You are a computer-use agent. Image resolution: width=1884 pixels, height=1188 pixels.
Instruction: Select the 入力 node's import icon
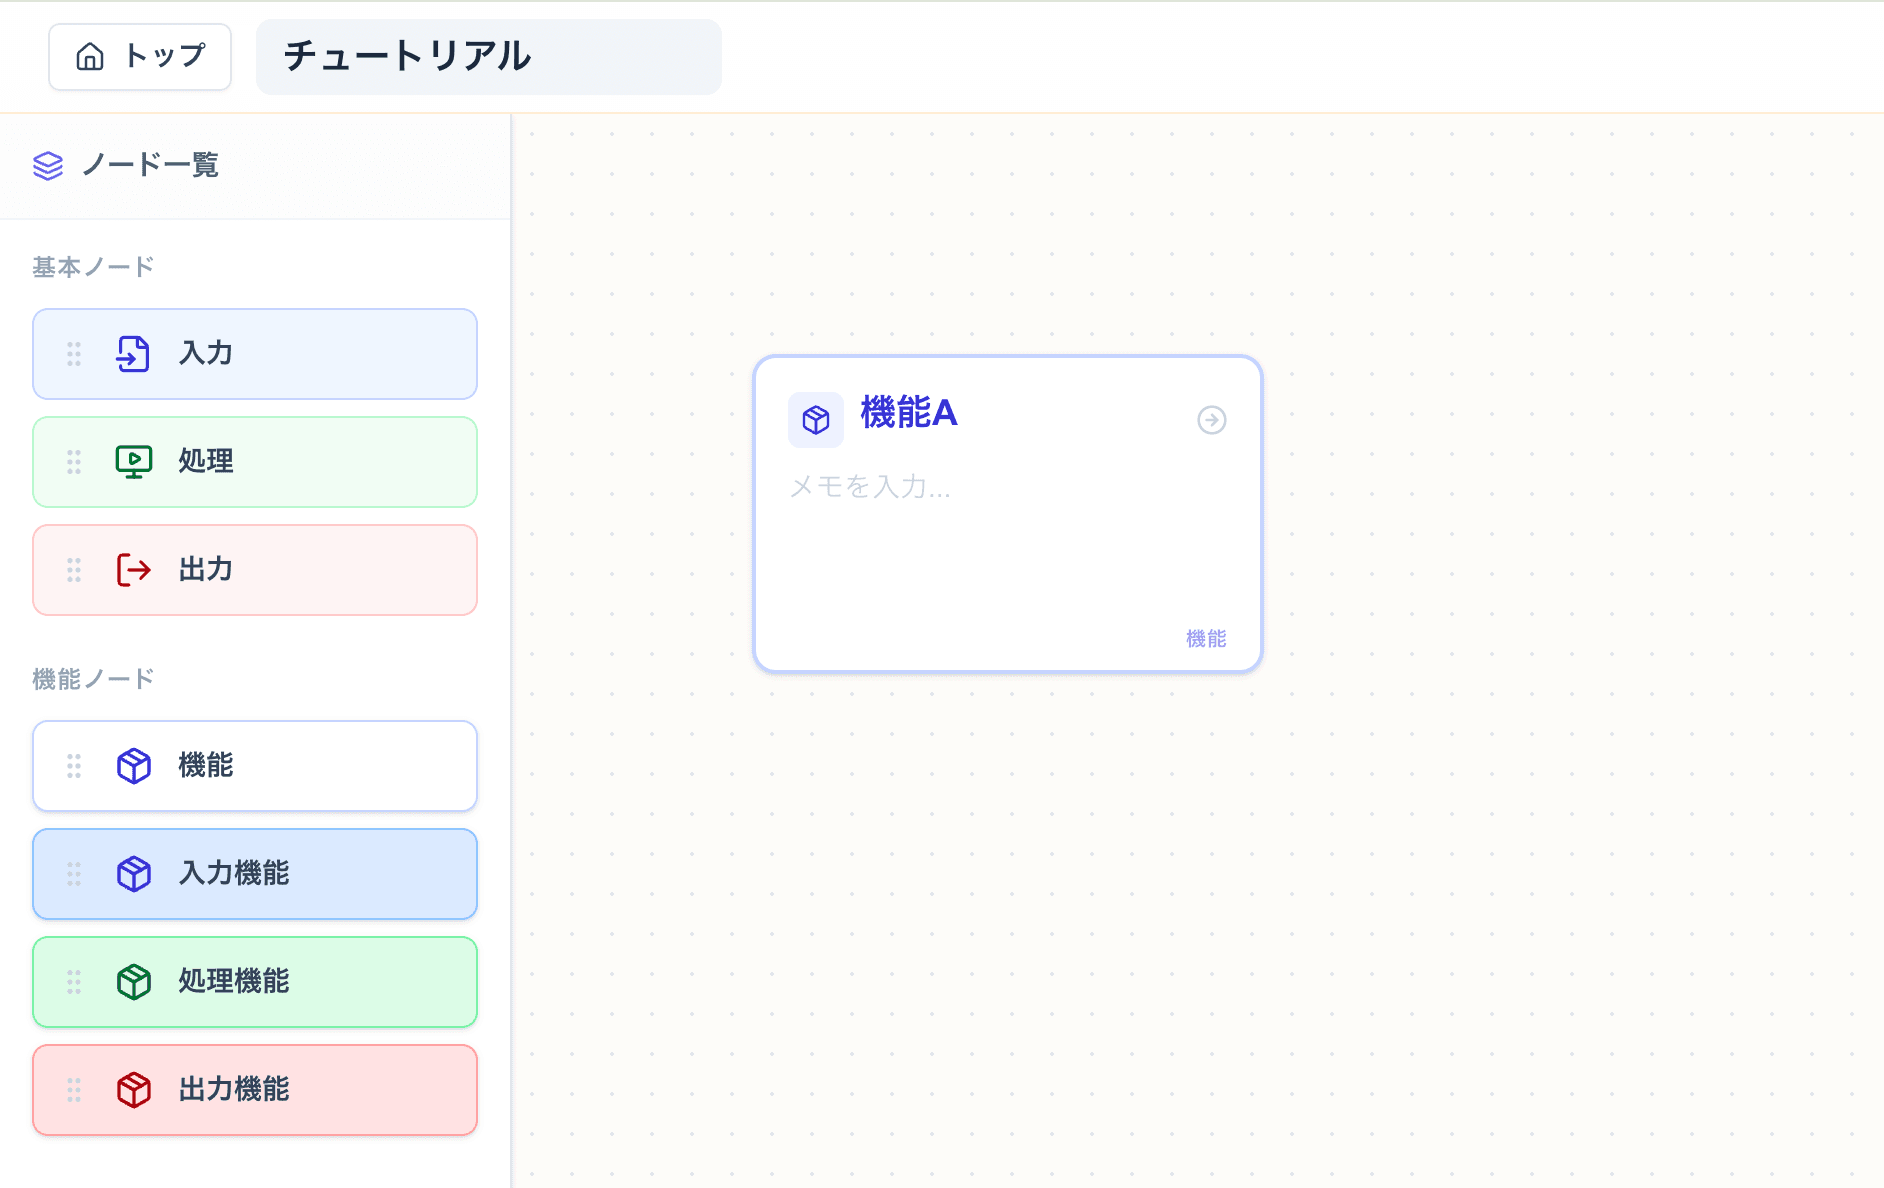tap(132, 353)
